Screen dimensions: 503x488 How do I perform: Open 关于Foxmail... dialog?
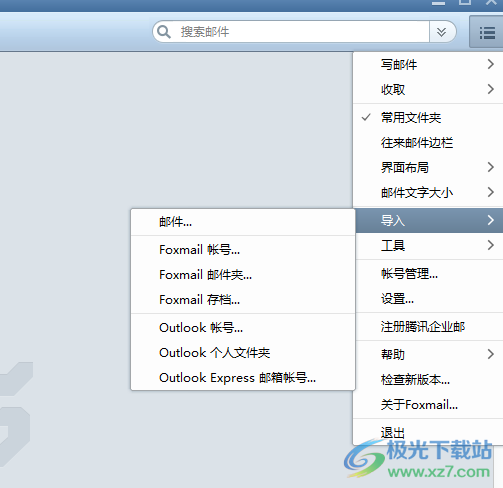pyautogui.click(x=429, y=404)
